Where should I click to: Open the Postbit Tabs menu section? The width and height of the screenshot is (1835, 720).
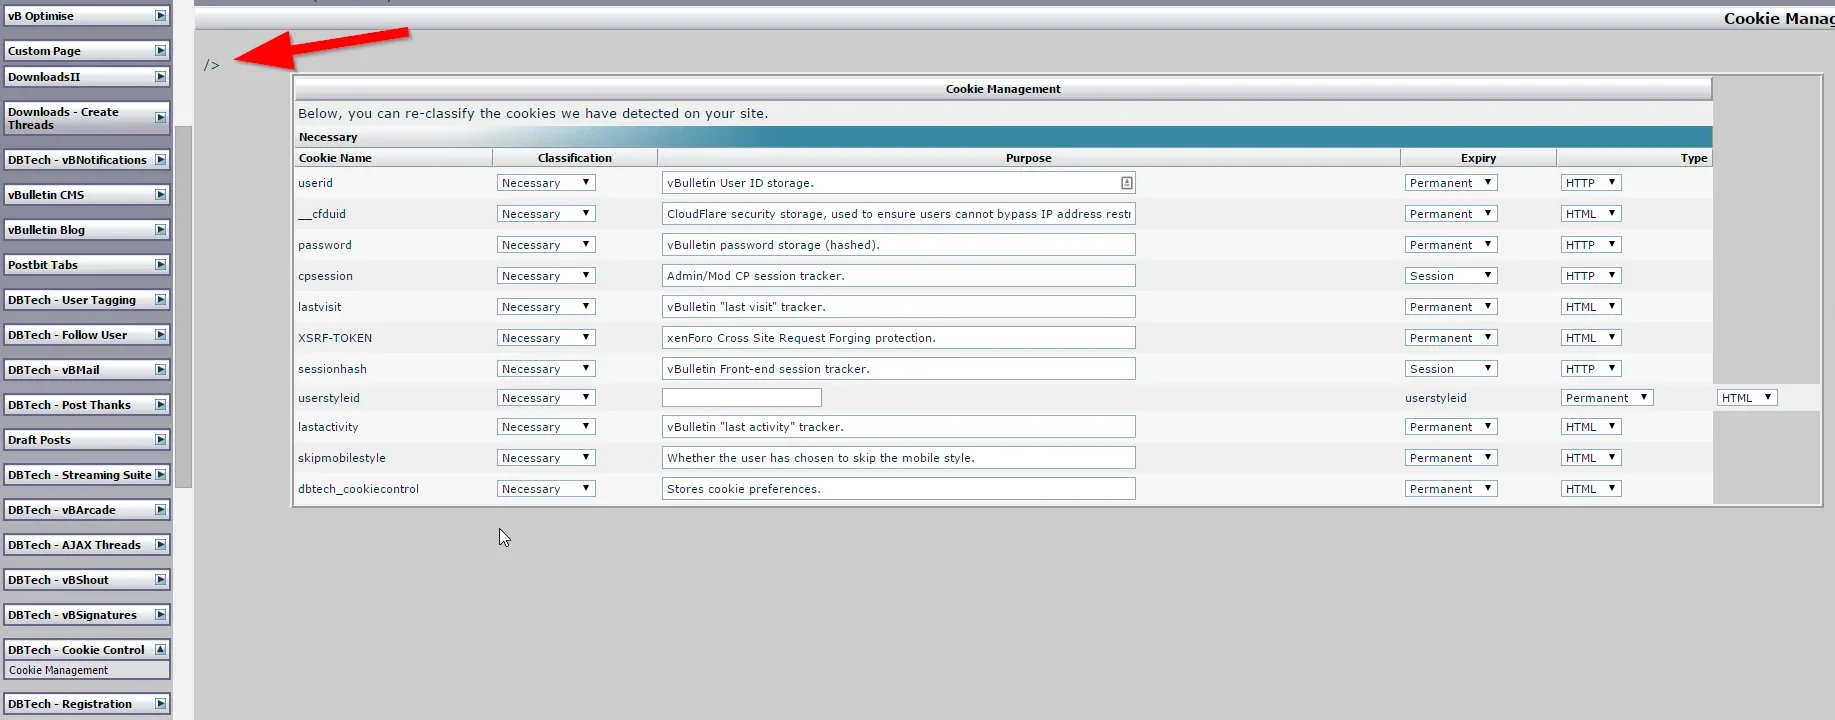pos(86,265)
